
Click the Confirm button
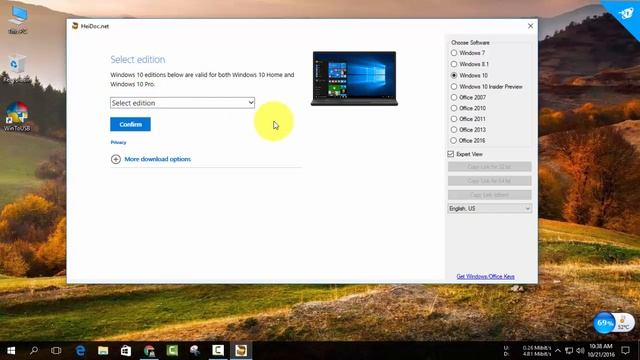[130, 124]
